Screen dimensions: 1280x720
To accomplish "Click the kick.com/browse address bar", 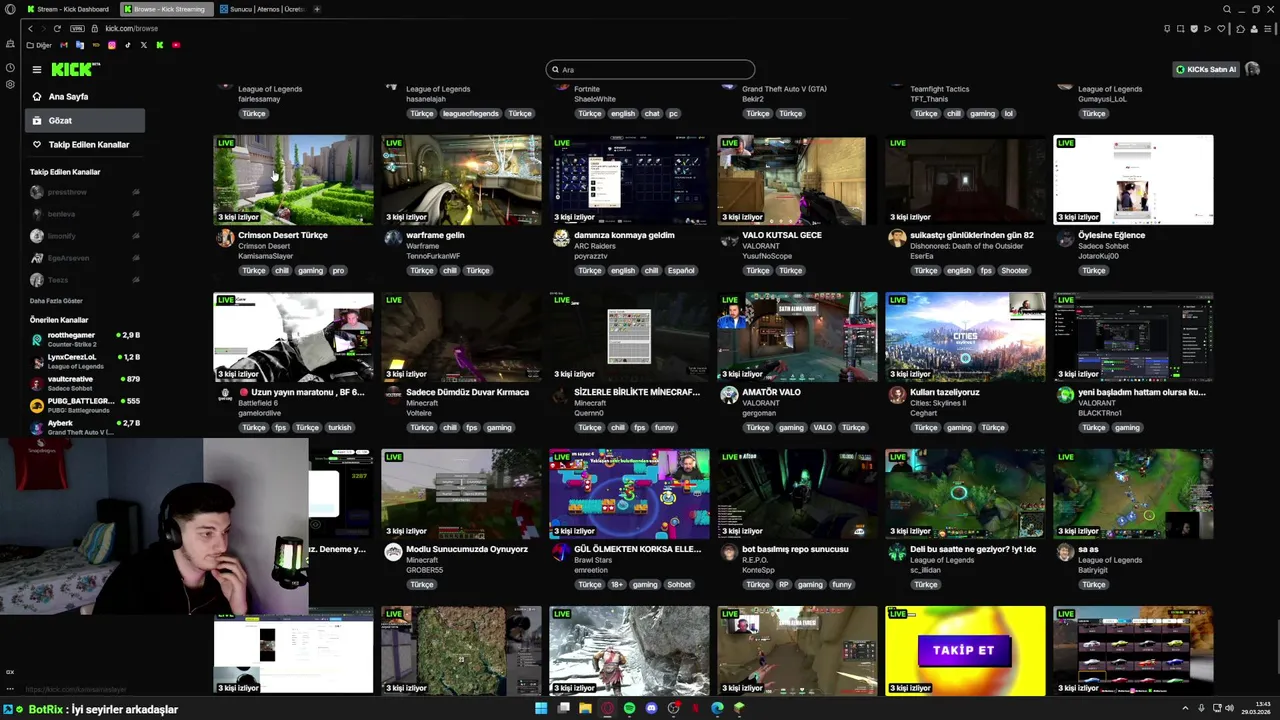I will click(132, 28).
